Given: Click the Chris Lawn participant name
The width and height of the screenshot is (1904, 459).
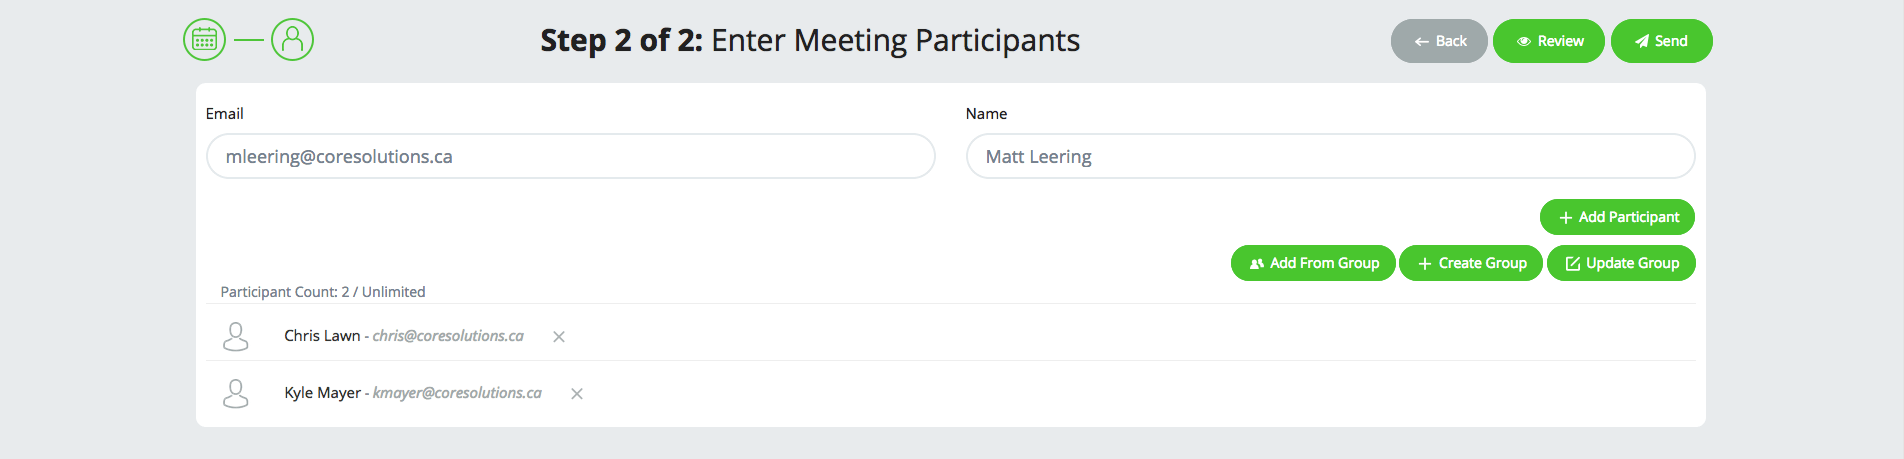Looking at the screenshot, I should [x=321, y=336].
